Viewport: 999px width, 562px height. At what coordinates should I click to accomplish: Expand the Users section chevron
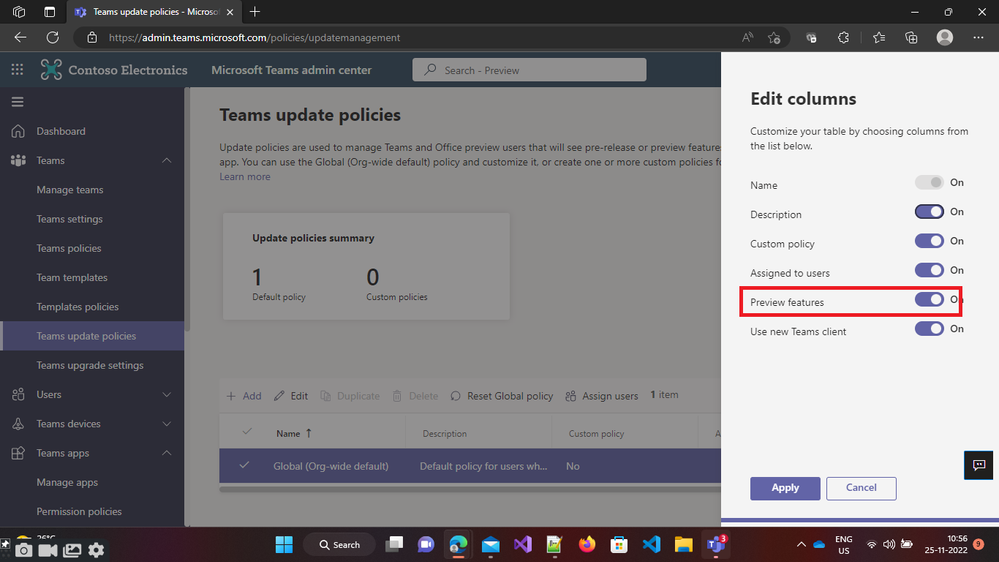(x=166, y=395)
